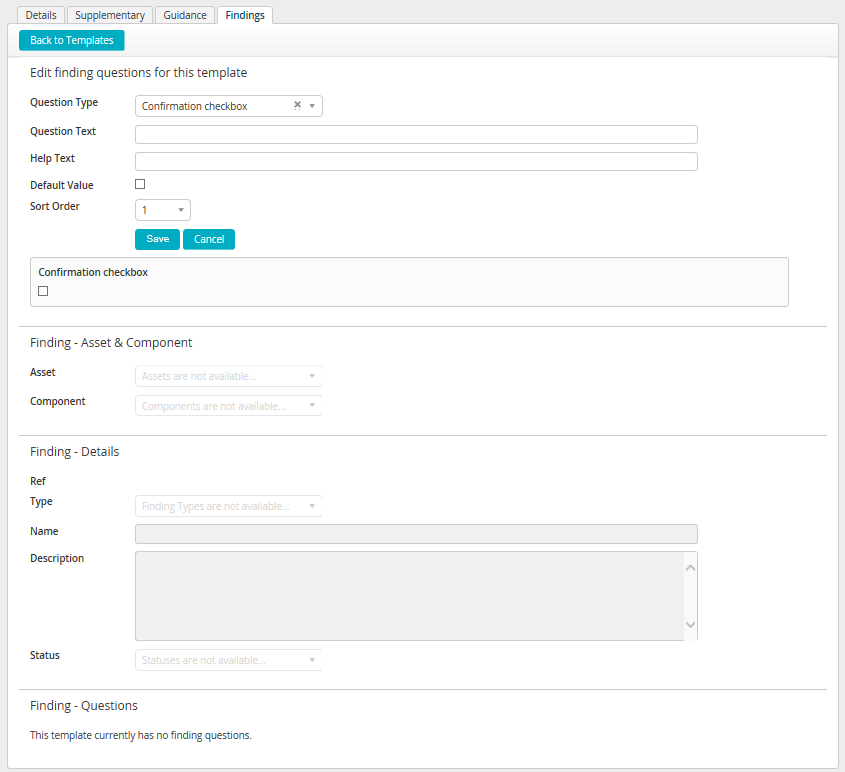Click the 'Confirmation checkbox' preview label
Screen dimensions: 845x772
tap(93, 273)
